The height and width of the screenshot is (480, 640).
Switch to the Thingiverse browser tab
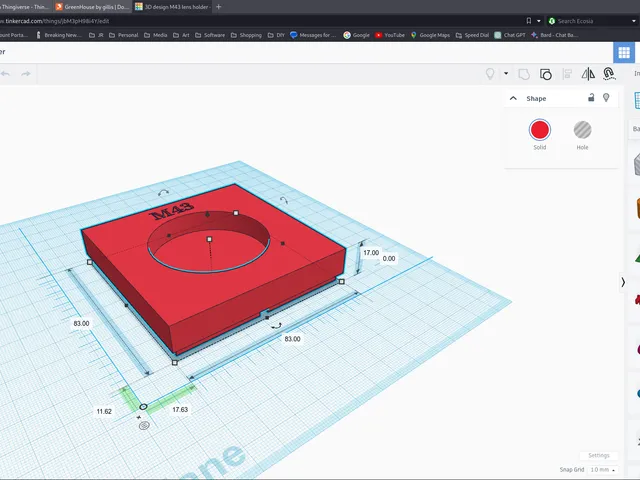24,7
